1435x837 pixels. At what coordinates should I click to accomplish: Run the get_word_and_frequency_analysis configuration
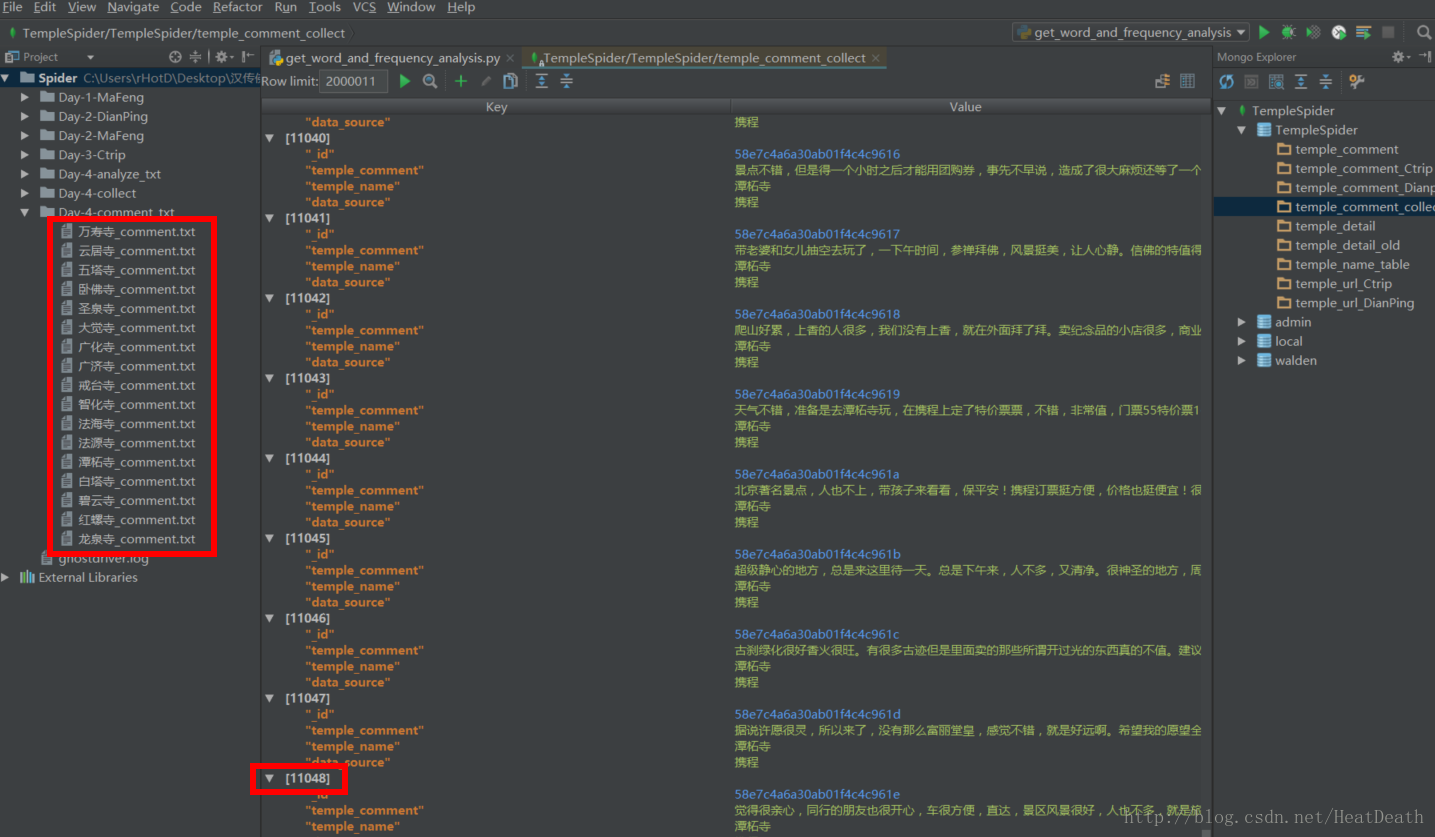1264,32
